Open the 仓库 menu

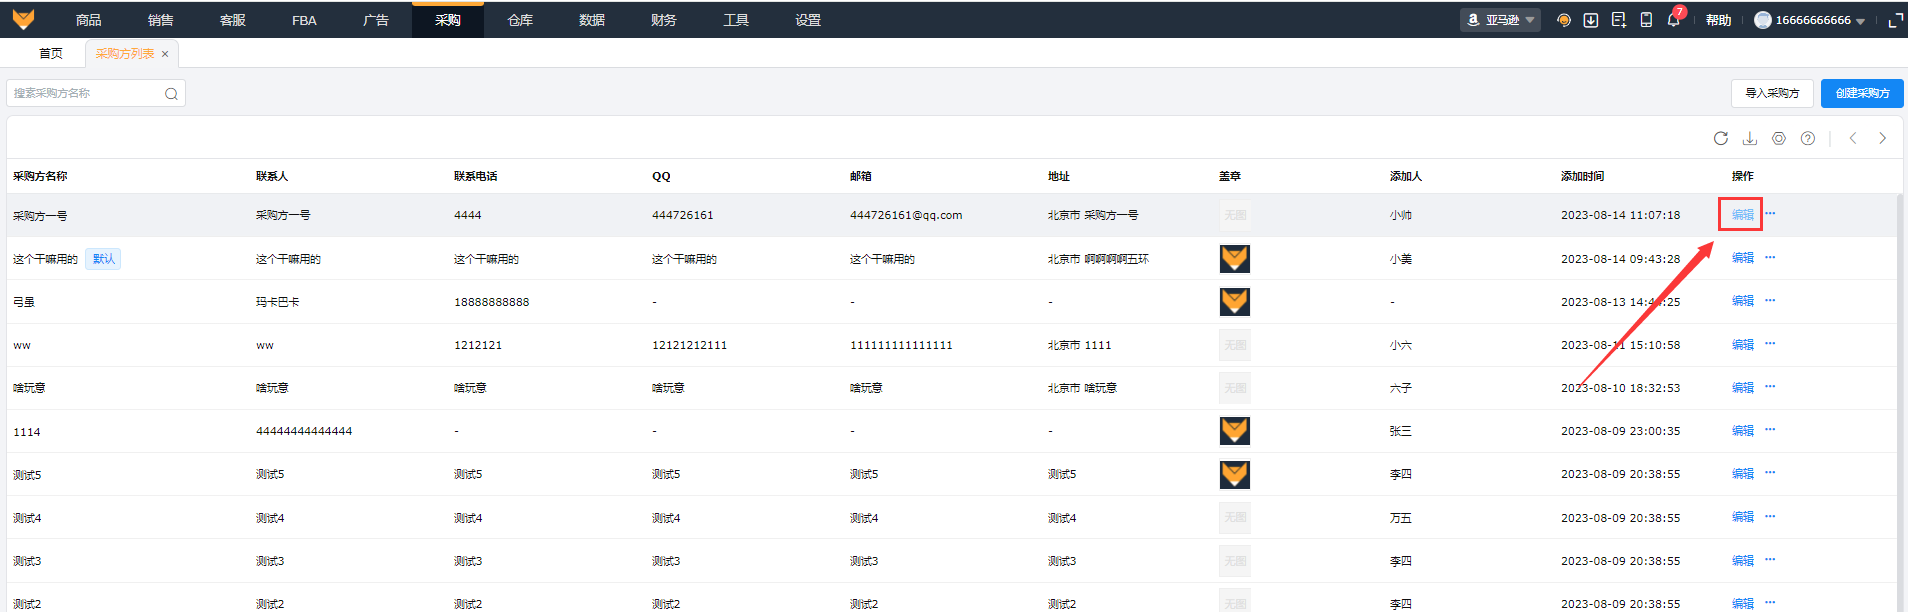(520, 20)
